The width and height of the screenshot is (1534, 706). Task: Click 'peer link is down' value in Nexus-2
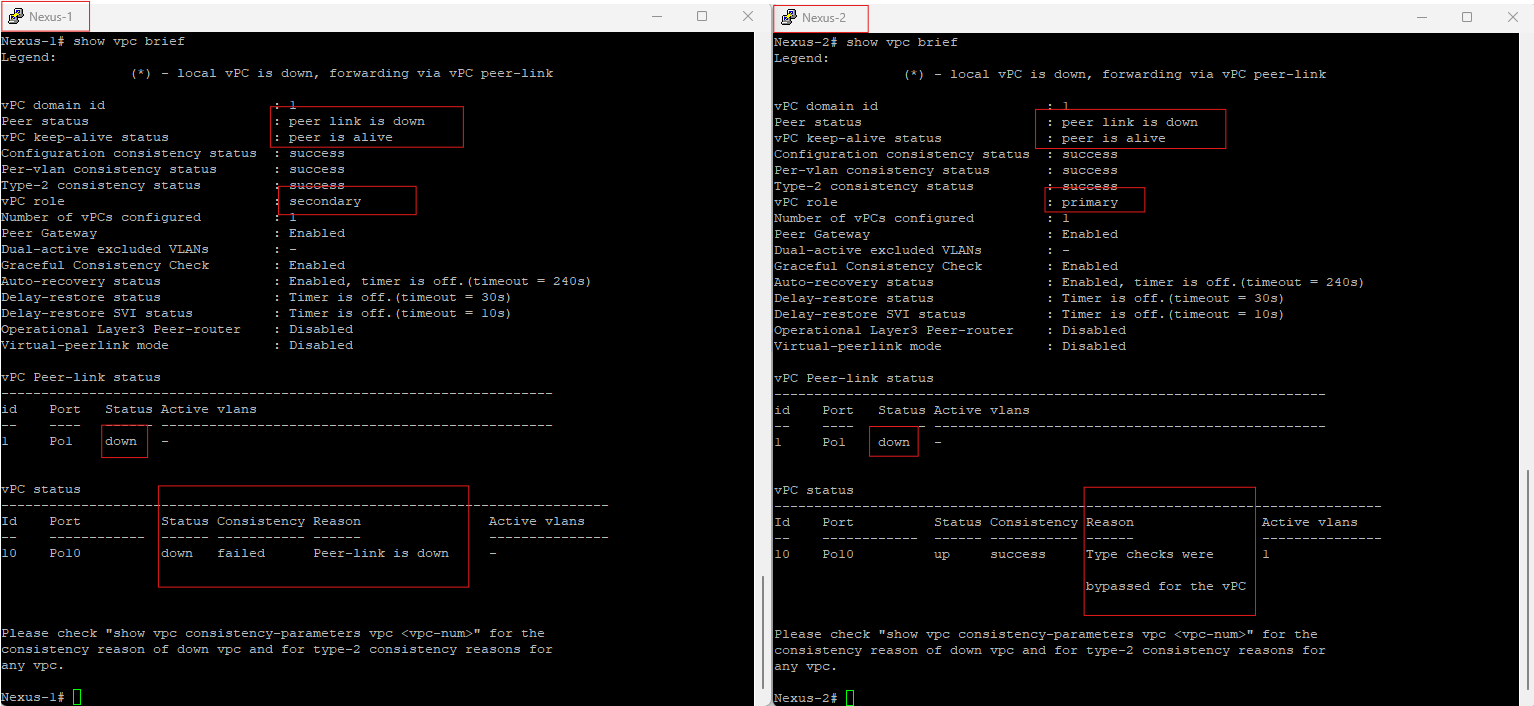tap(1130, 122)
